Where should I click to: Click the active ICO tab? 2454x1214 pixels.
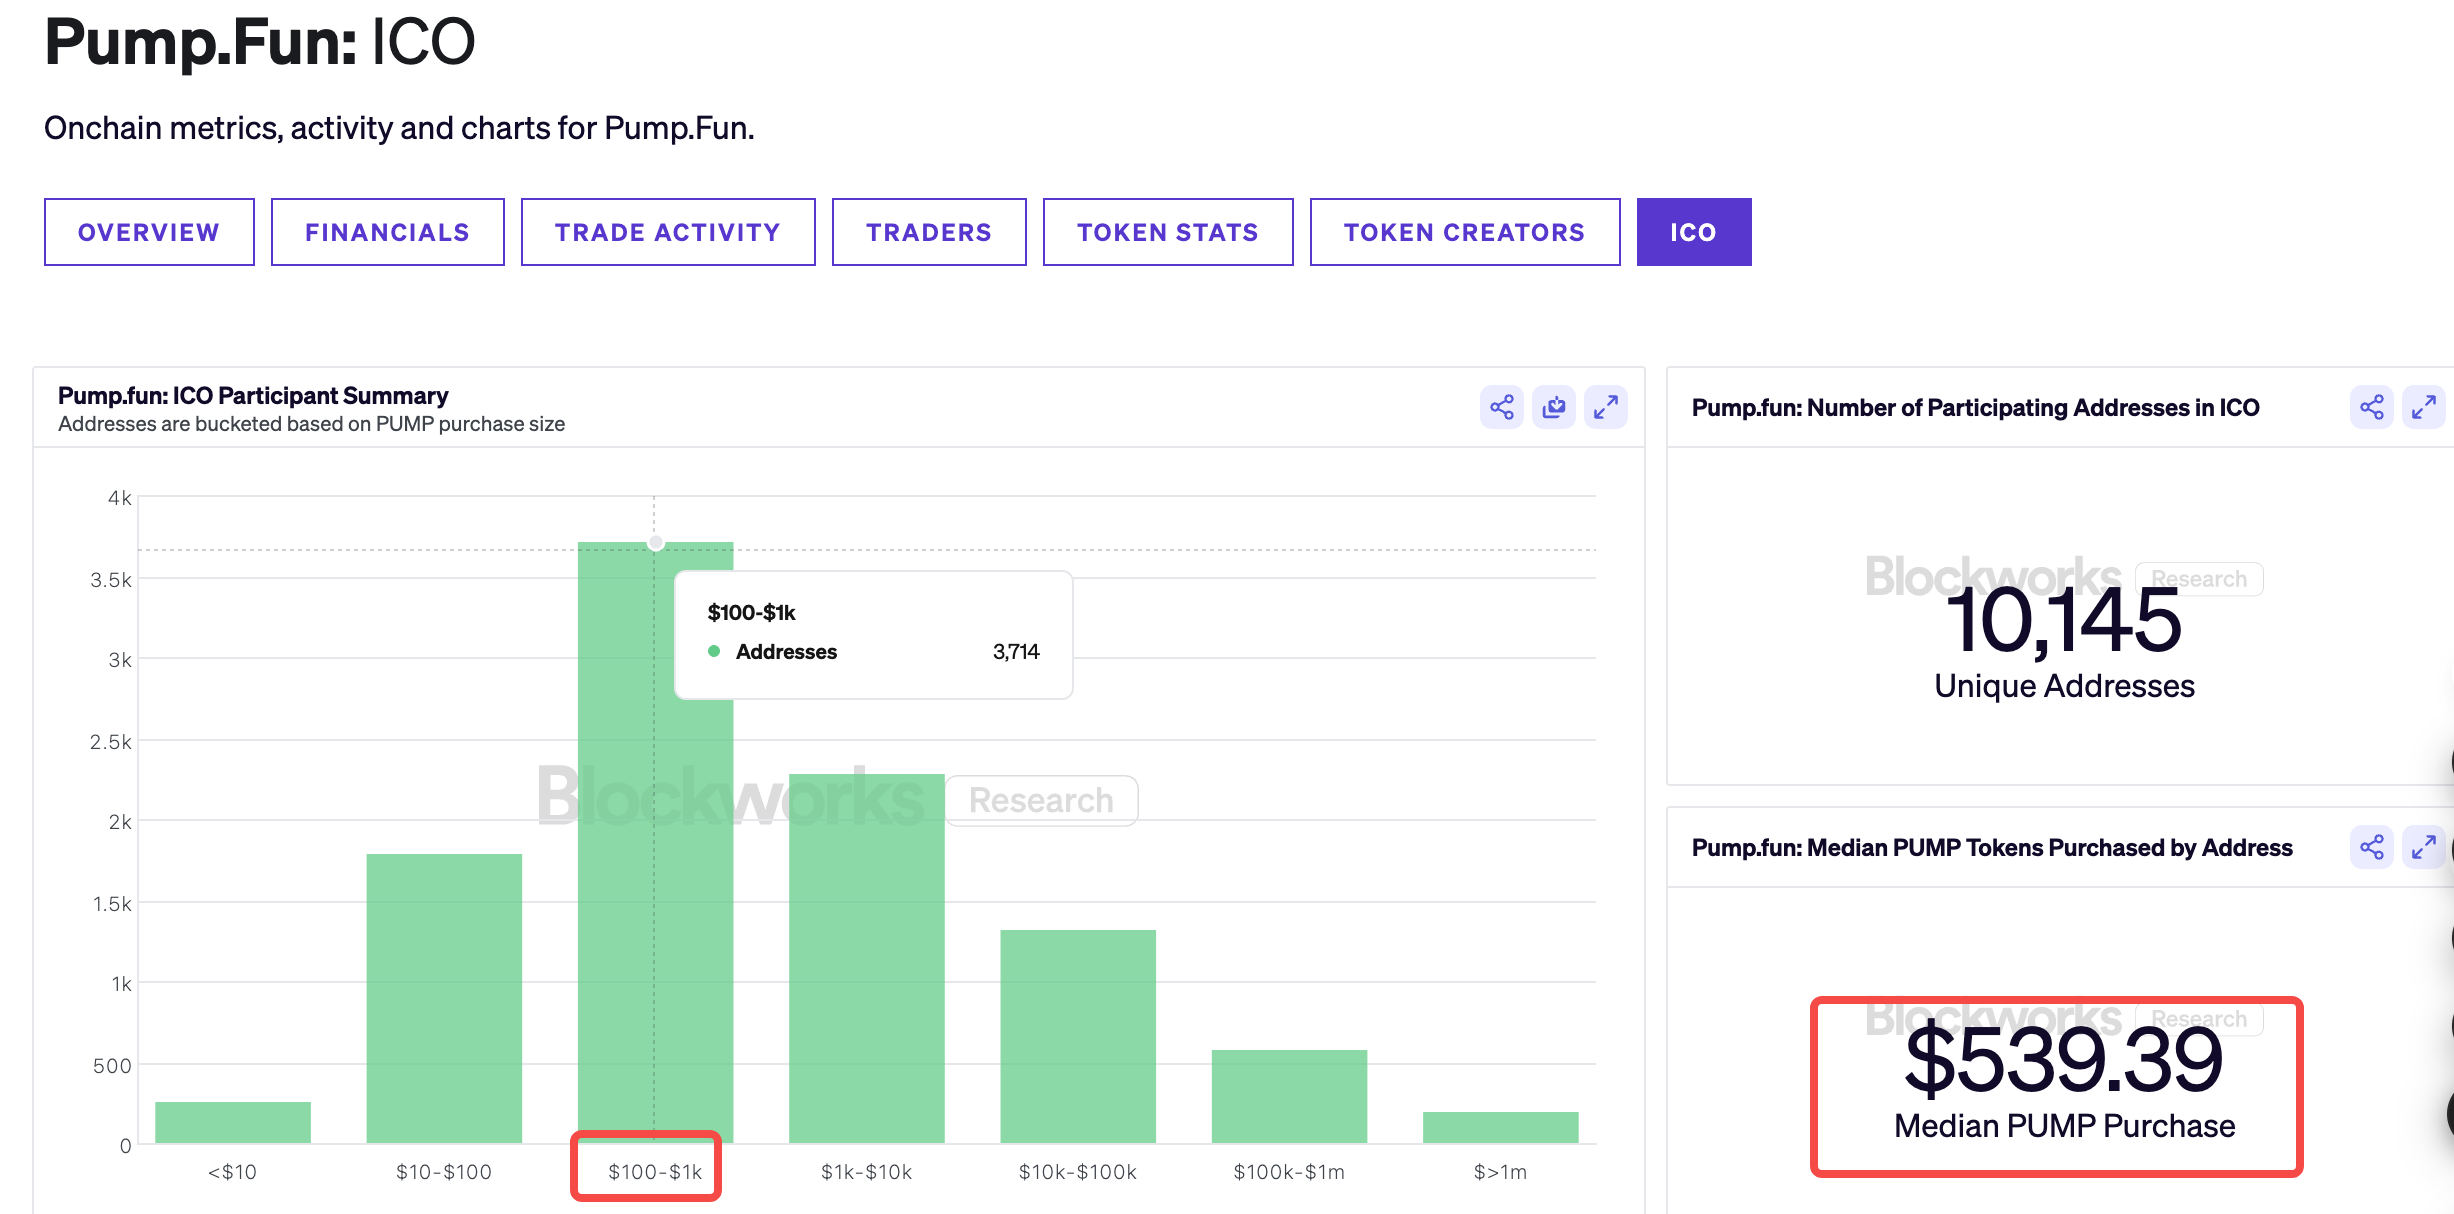[1693, 232]
